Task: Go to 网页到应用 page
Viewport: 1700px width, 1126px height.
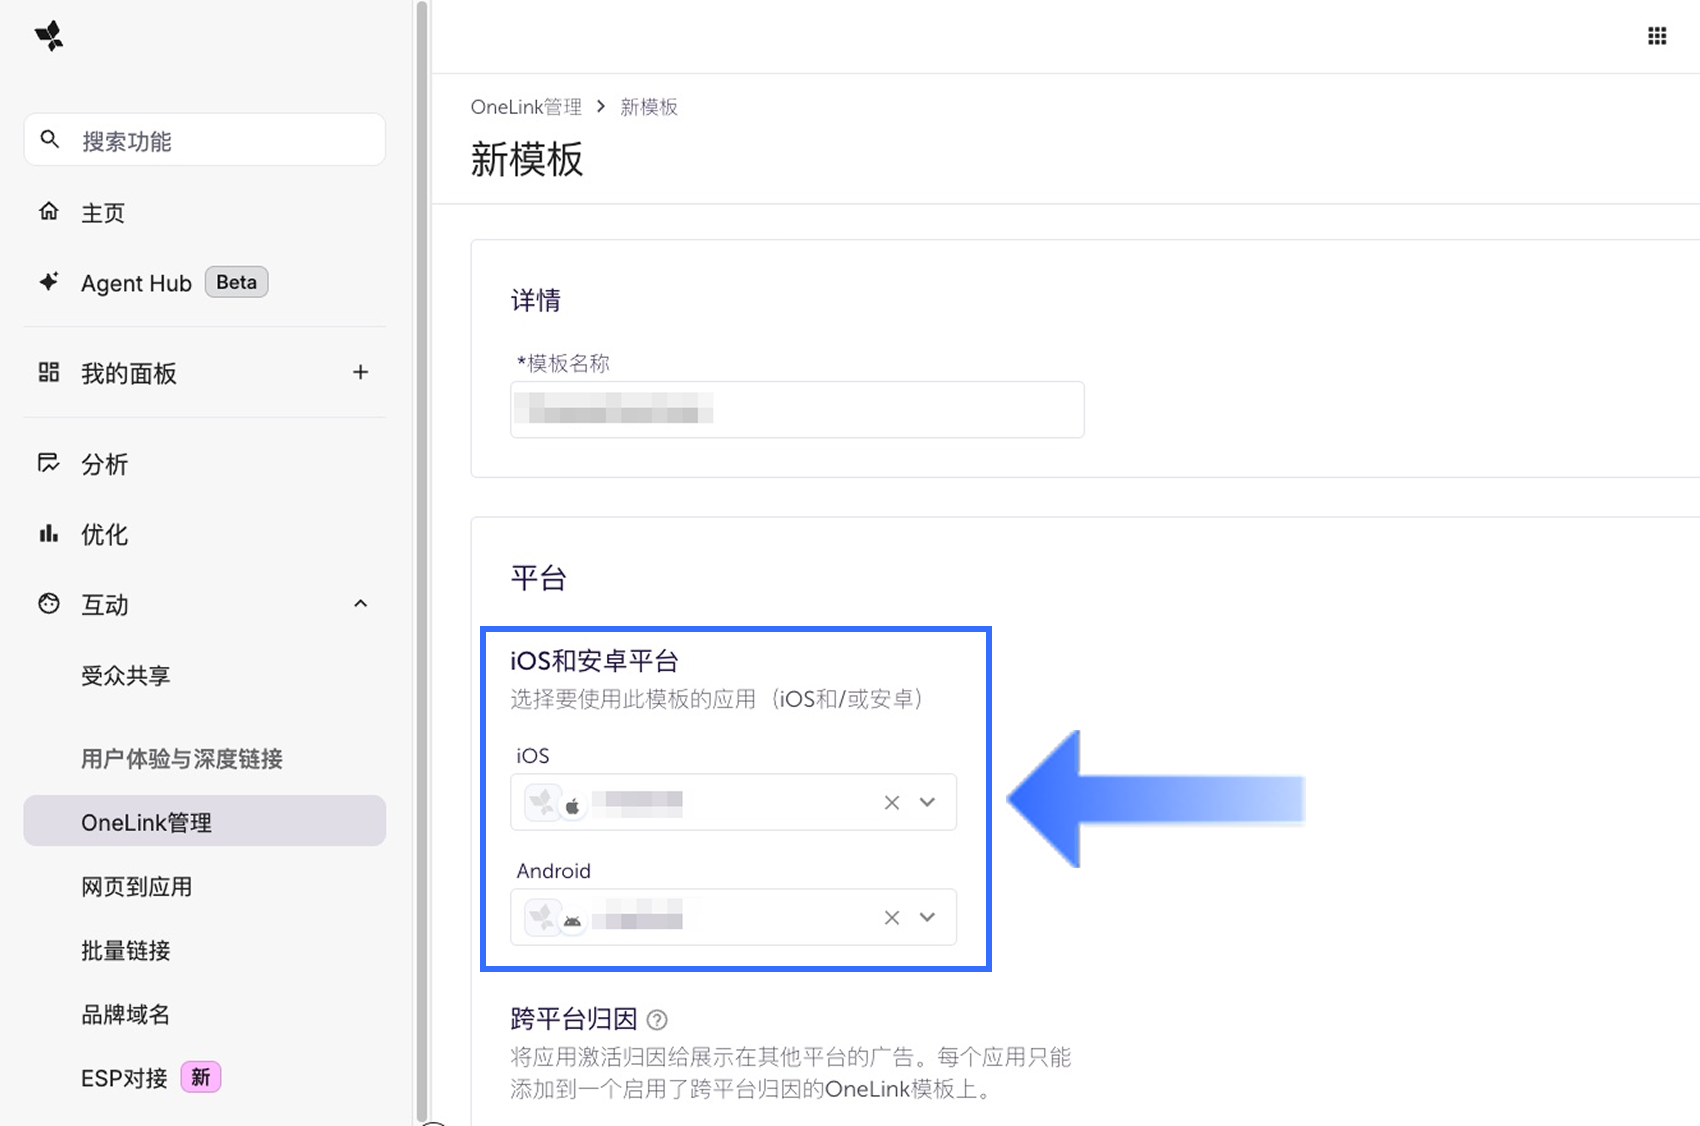Action: [137, 887]
